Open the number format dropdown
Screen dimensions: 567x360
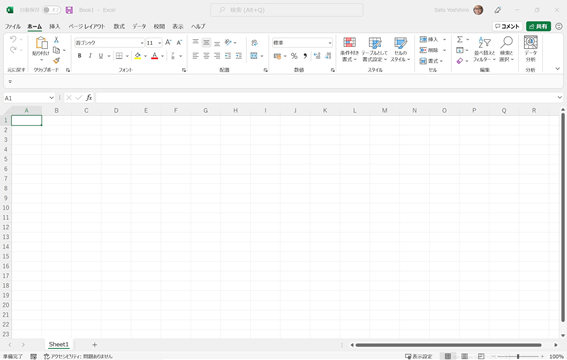click(330, 43)
